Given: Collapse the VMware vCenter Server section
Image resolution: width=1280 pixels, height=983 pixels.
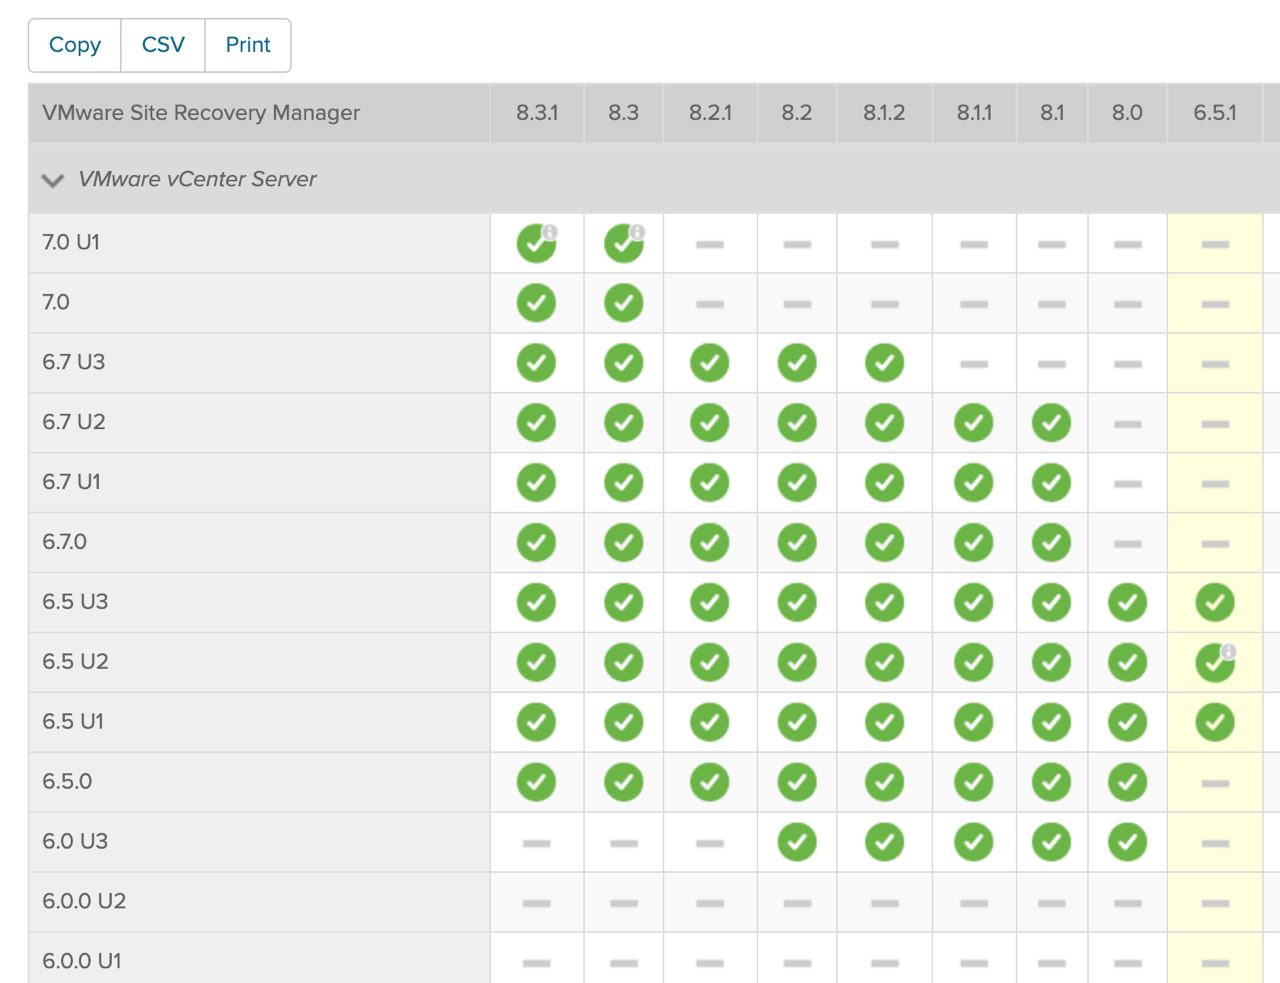Looking at the screenshot, I should (52, 180).
